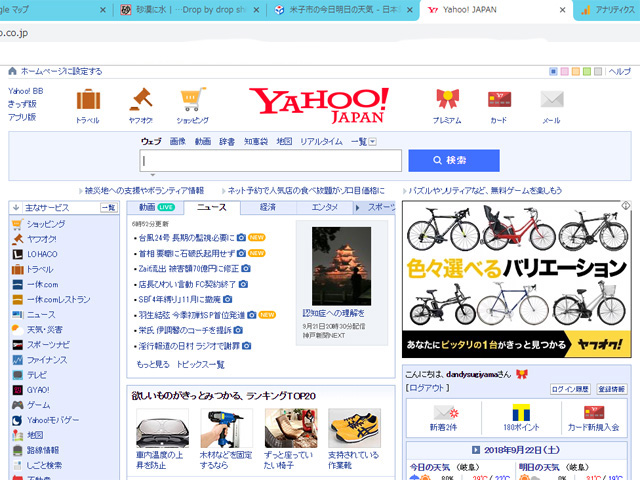640x480 pixels.
Task: Open スポーツナビ in the services sidebar
Action: pyautogui.click(x=48, y=345)
